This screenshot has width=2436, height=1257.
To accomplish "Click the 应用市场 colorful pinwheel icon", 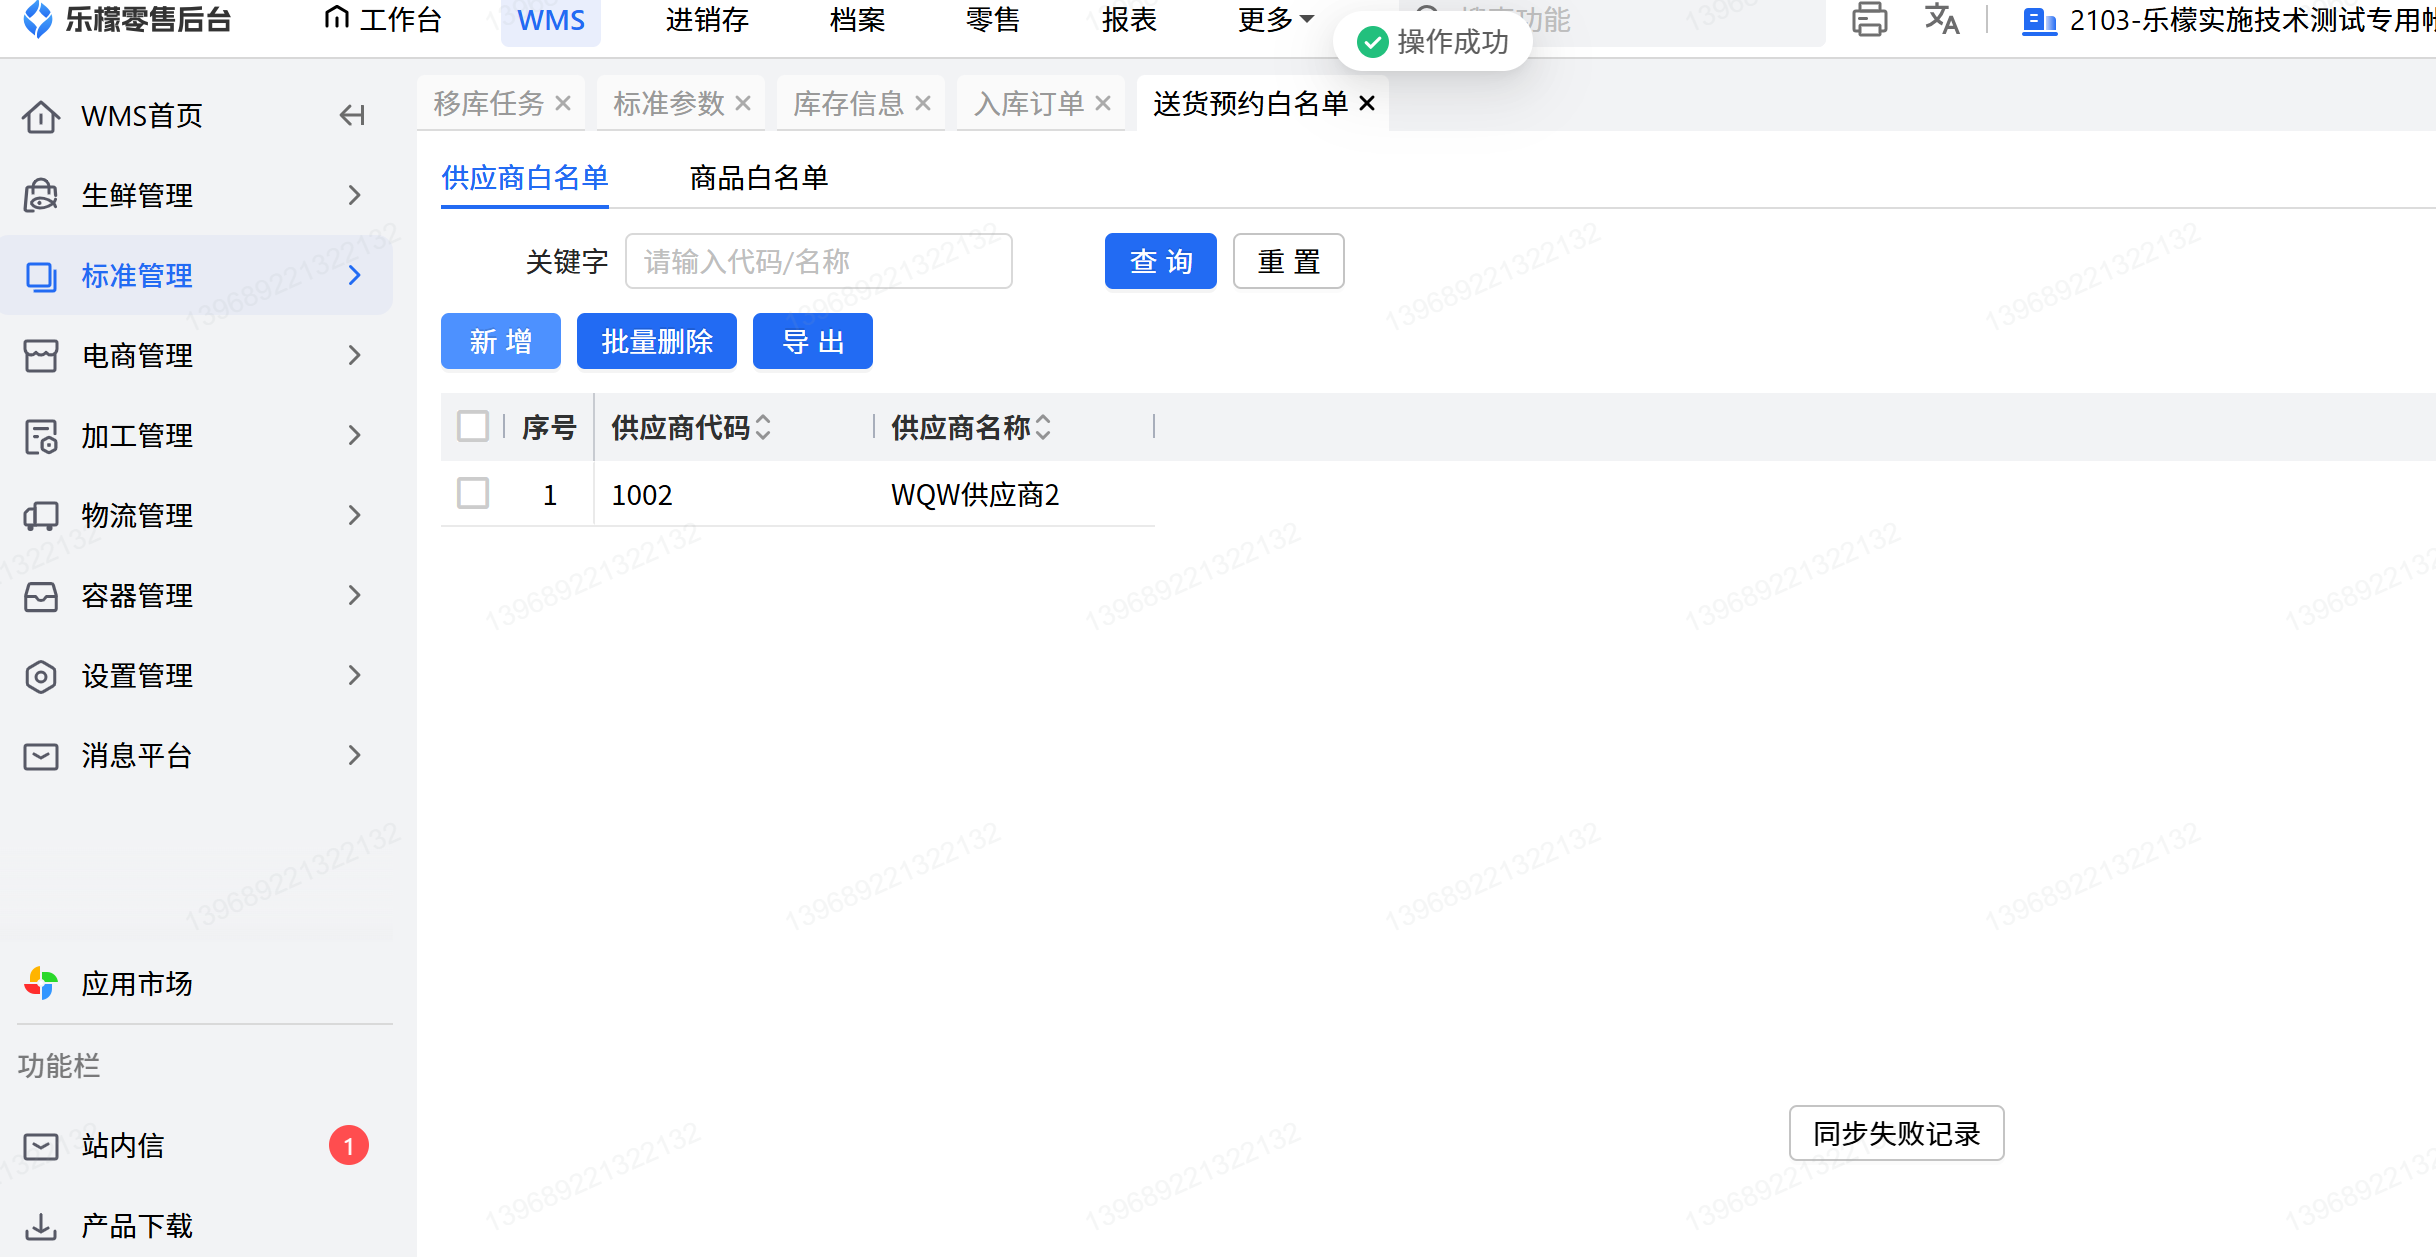I will [41, 984].
